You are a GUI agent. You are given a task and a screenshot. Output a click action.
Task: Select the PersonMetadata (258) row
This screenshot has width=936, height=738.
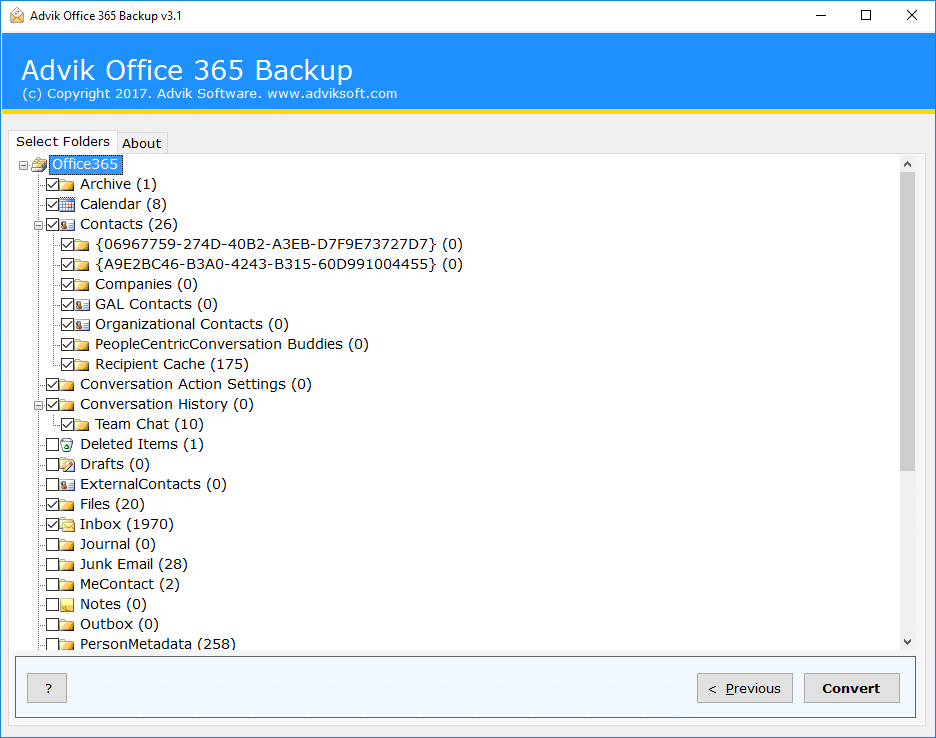coord(158,644)
